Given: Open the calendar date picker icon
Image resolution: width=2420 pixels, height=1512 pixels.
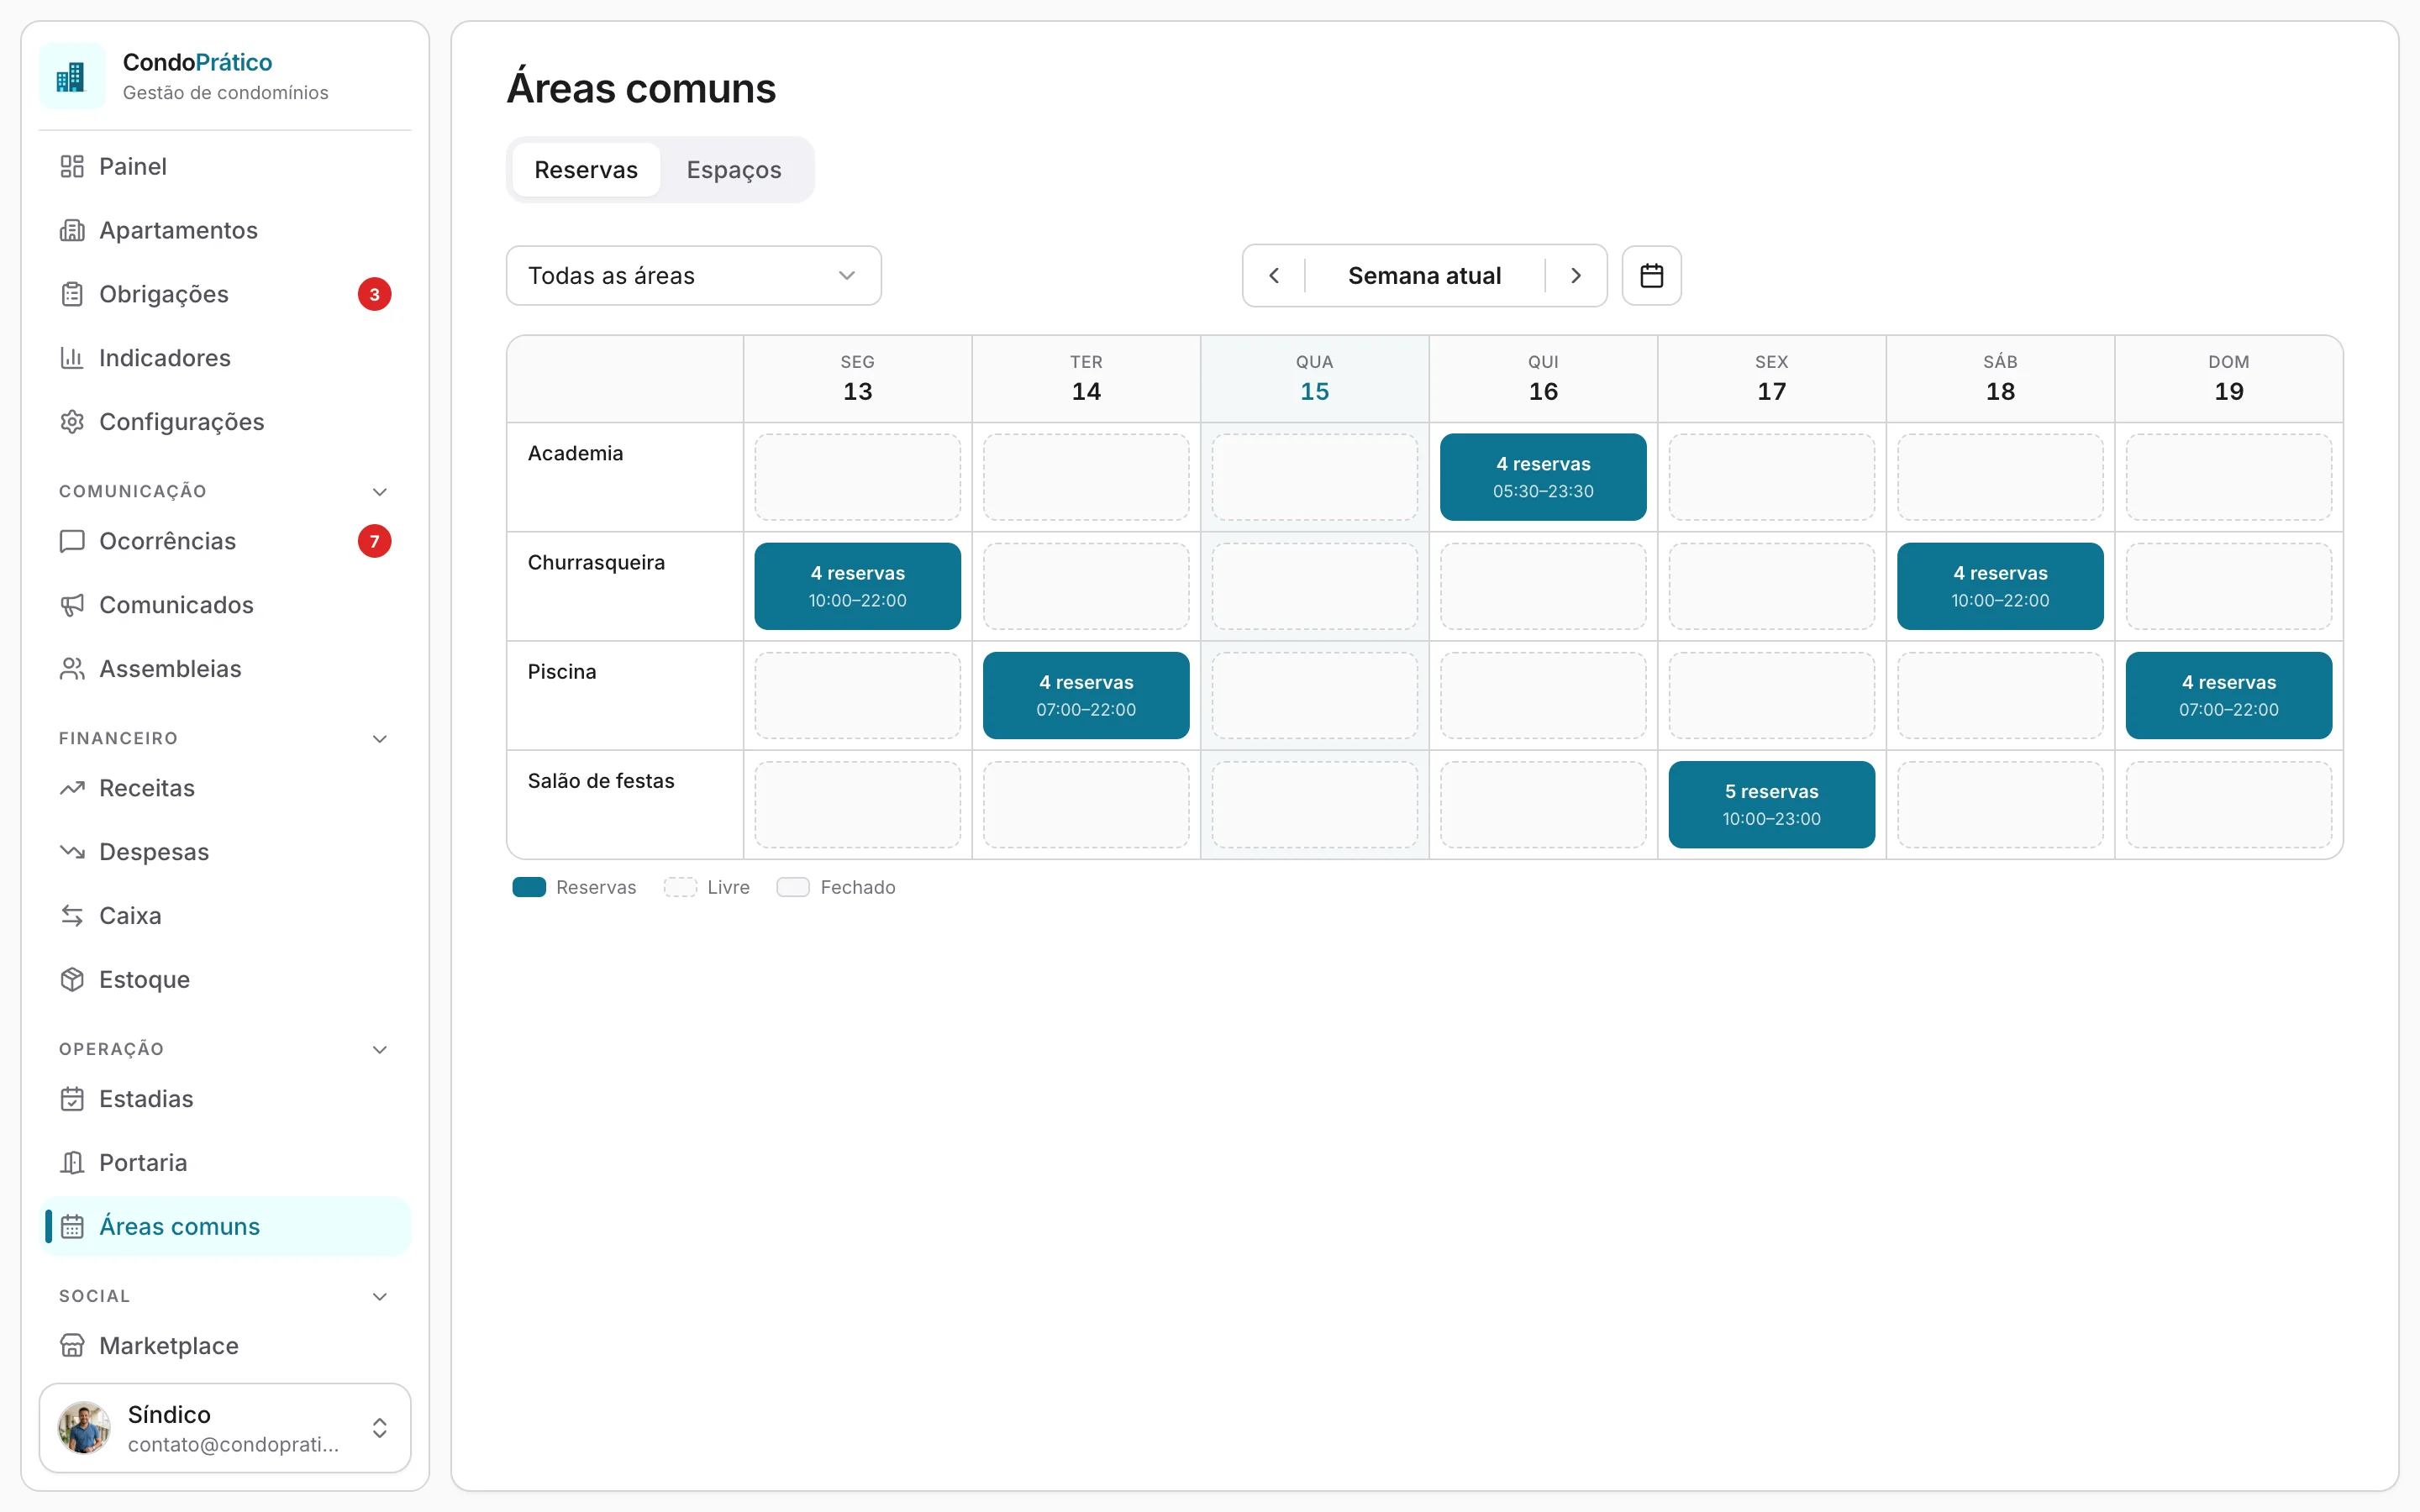Looking at the screenshot, I should click(1651, 276).
